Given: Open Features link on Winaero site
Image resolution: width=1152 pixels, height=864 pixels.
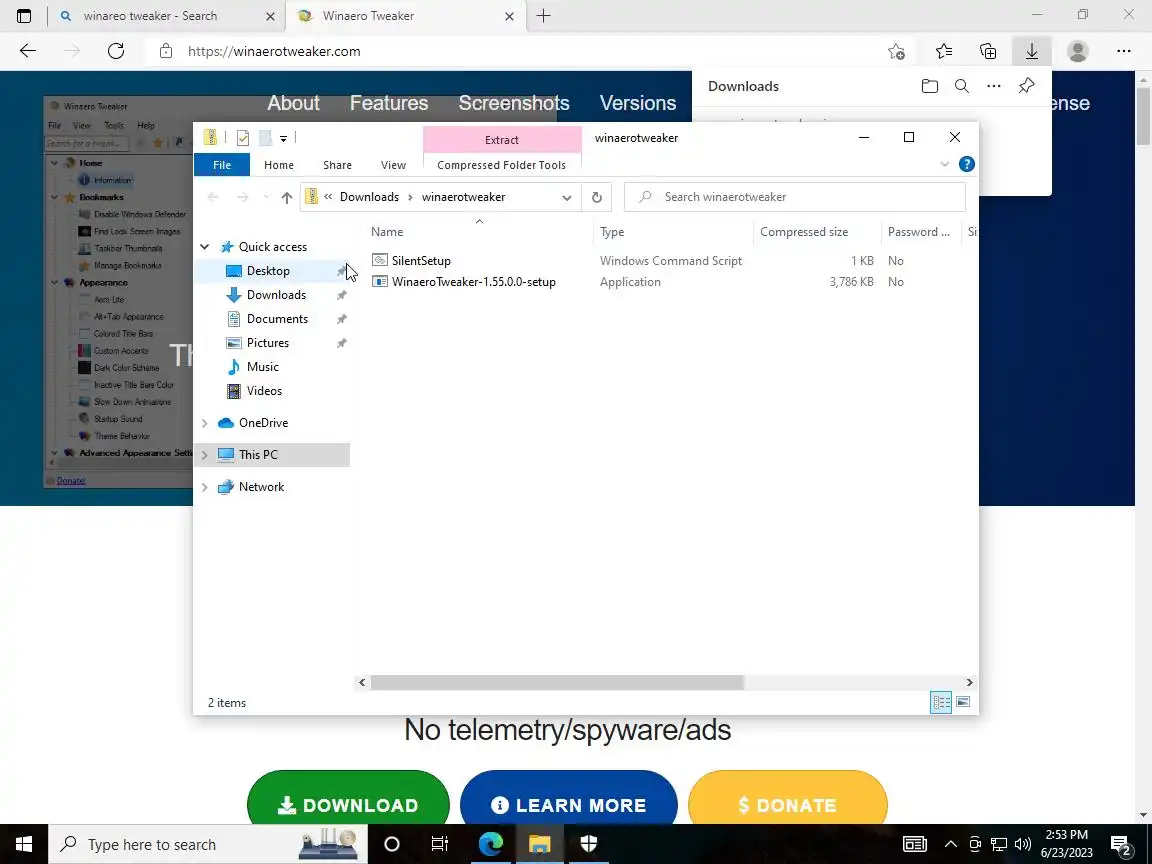Looking at the screenshot, I should [x=389, y=103].
